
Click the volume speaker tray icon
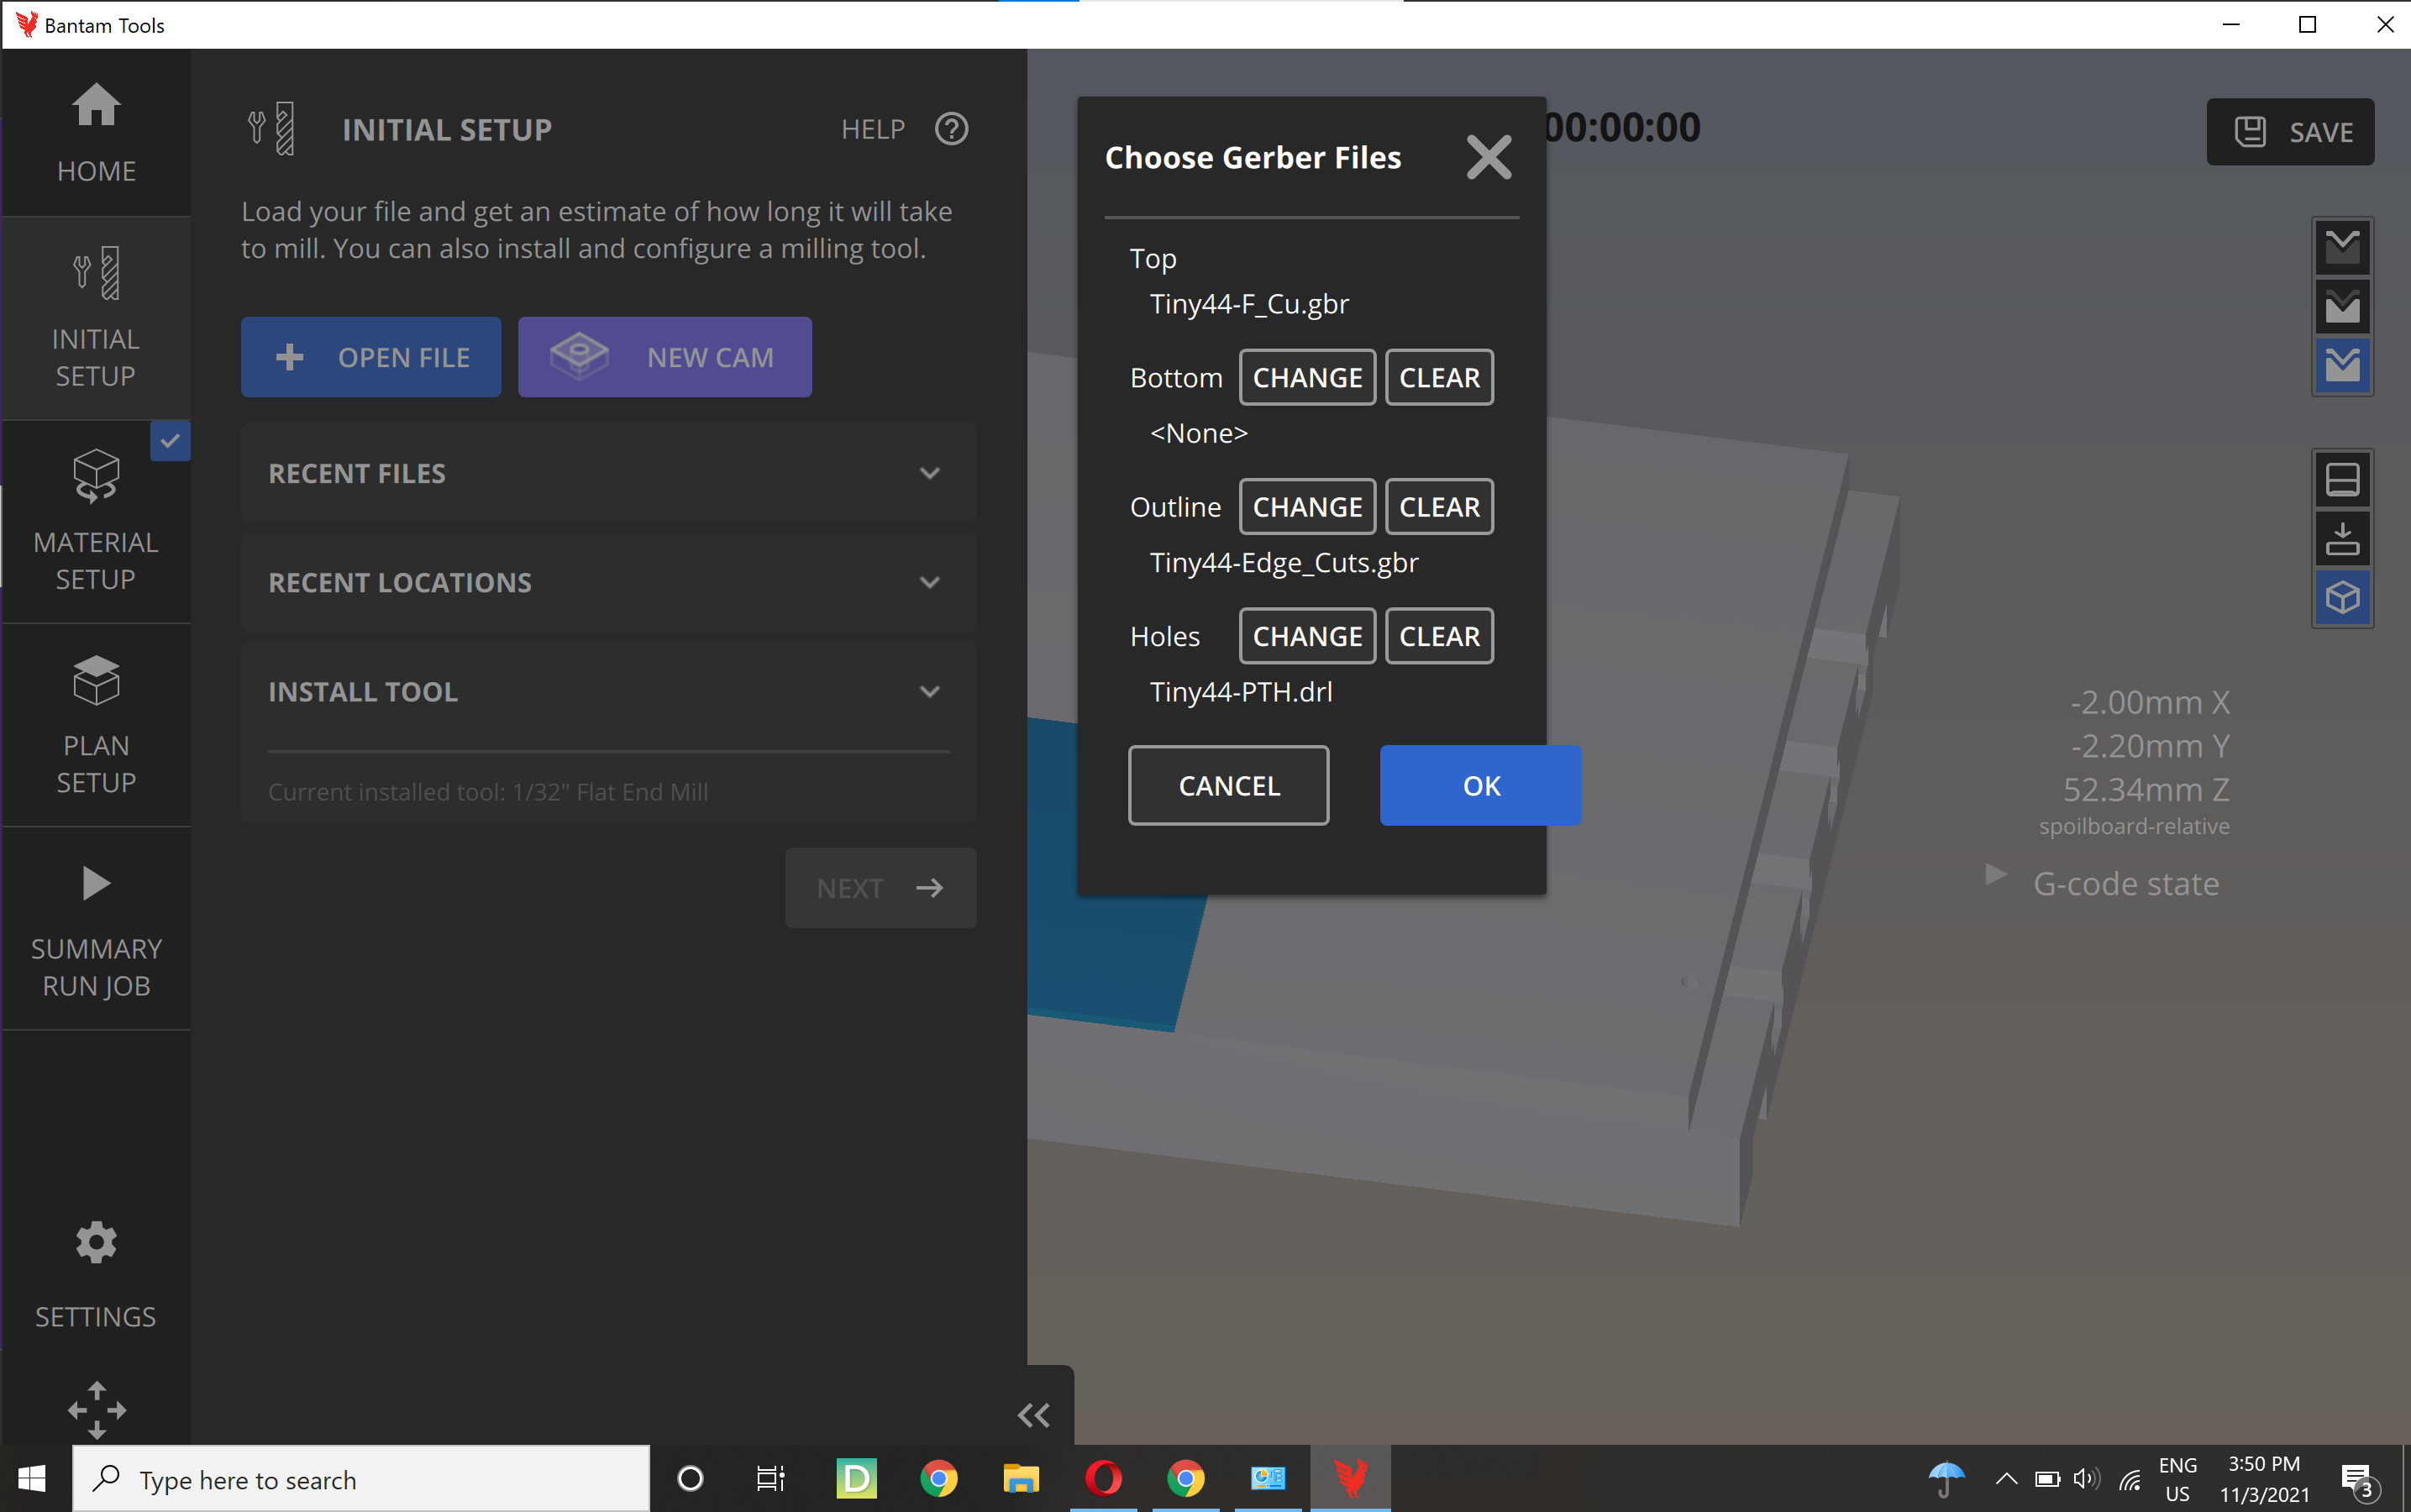point(2086,1479)
